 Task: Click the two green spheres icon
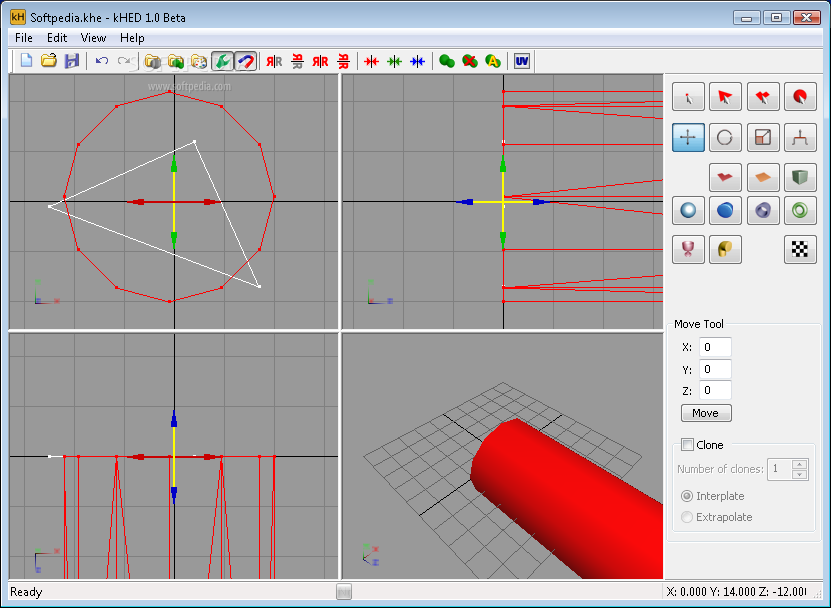447,61
